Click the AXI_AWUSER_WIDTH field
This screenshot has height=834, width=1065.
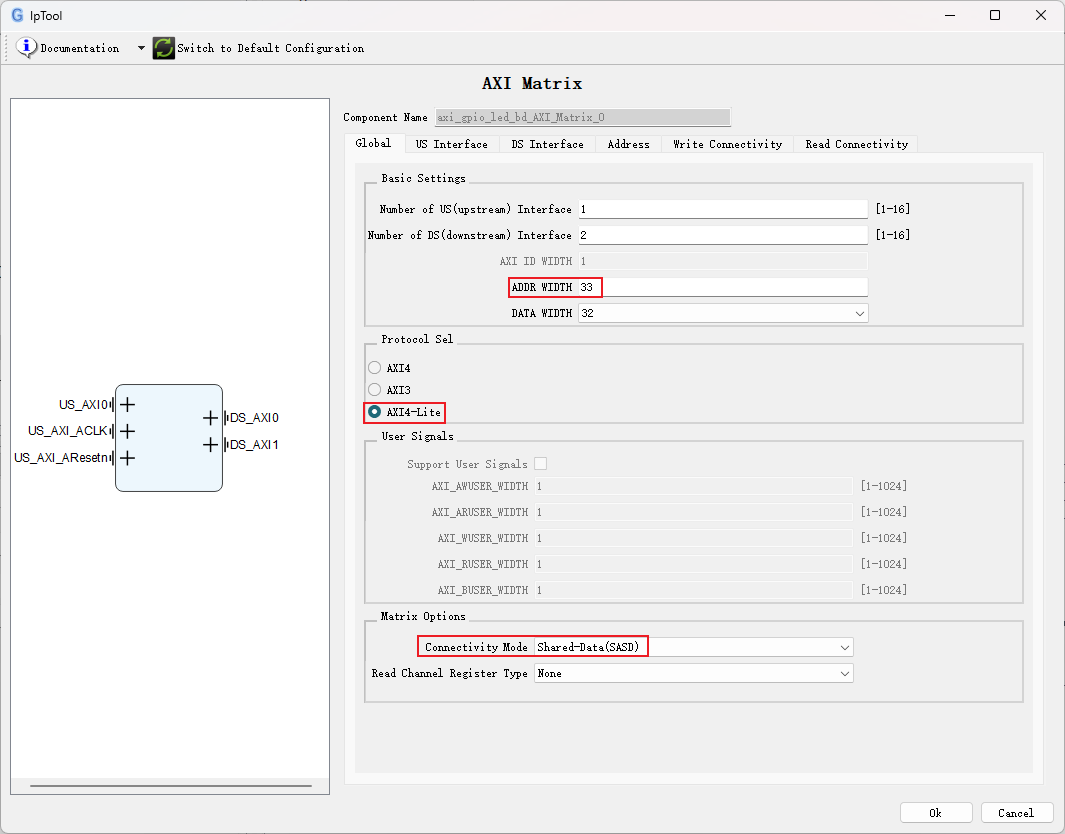tap(693, 486)
